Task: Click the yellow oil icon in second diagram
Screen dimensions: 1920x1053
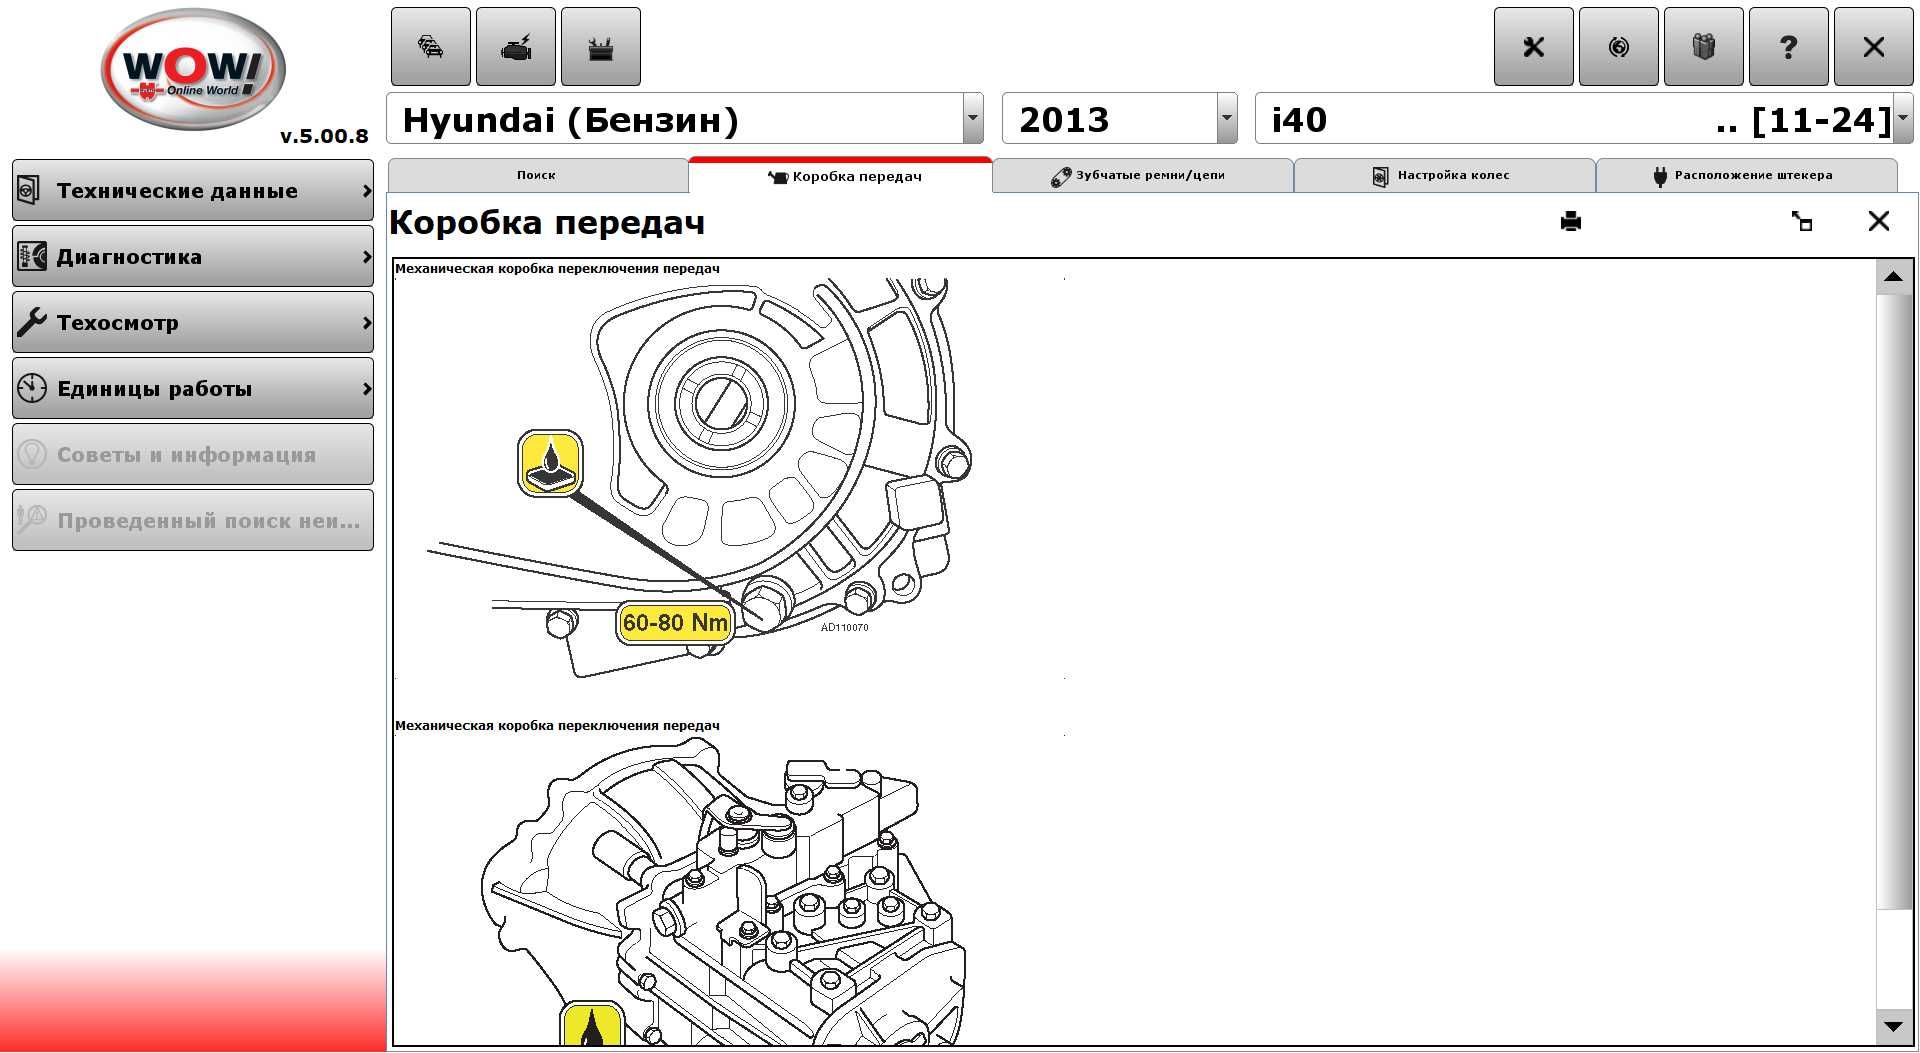Action: (592, 1025)
